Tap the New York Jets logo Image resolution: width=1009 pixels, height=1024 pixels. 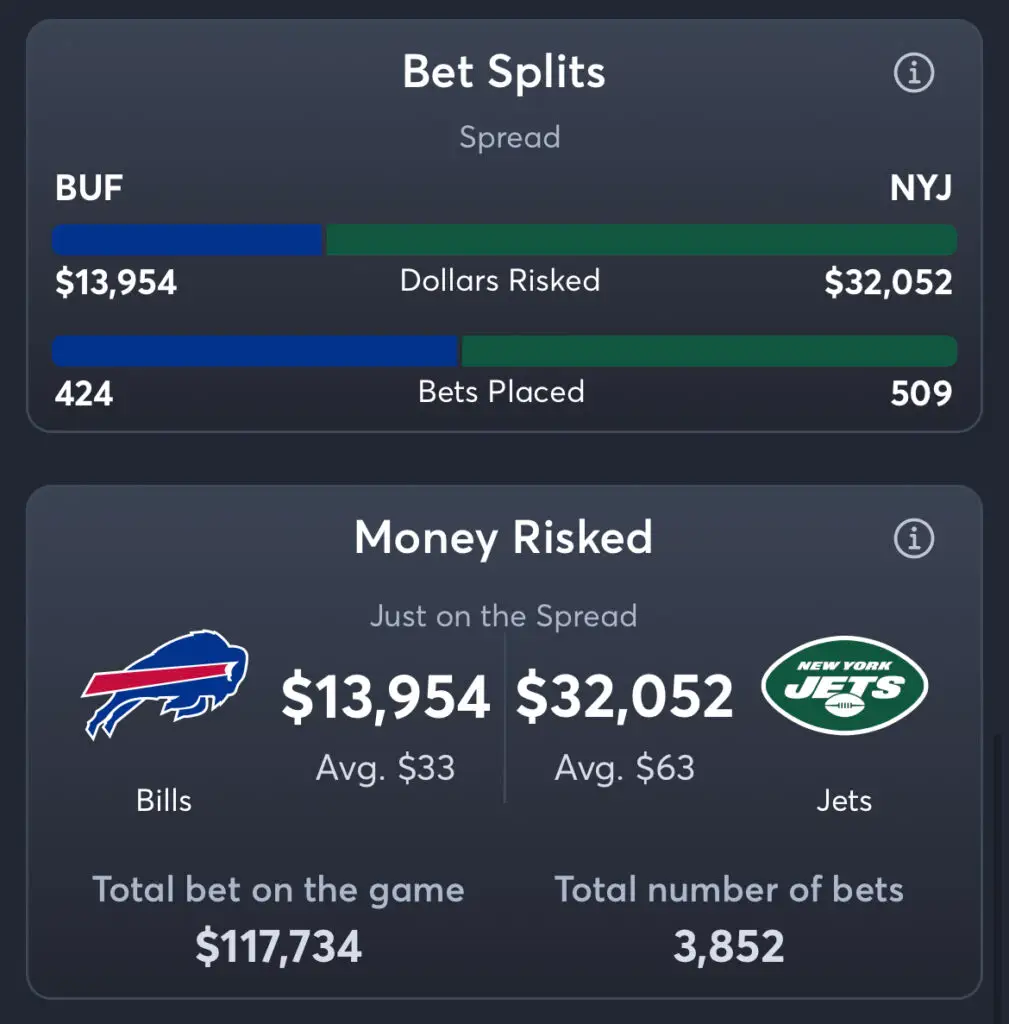click(844, 685)
